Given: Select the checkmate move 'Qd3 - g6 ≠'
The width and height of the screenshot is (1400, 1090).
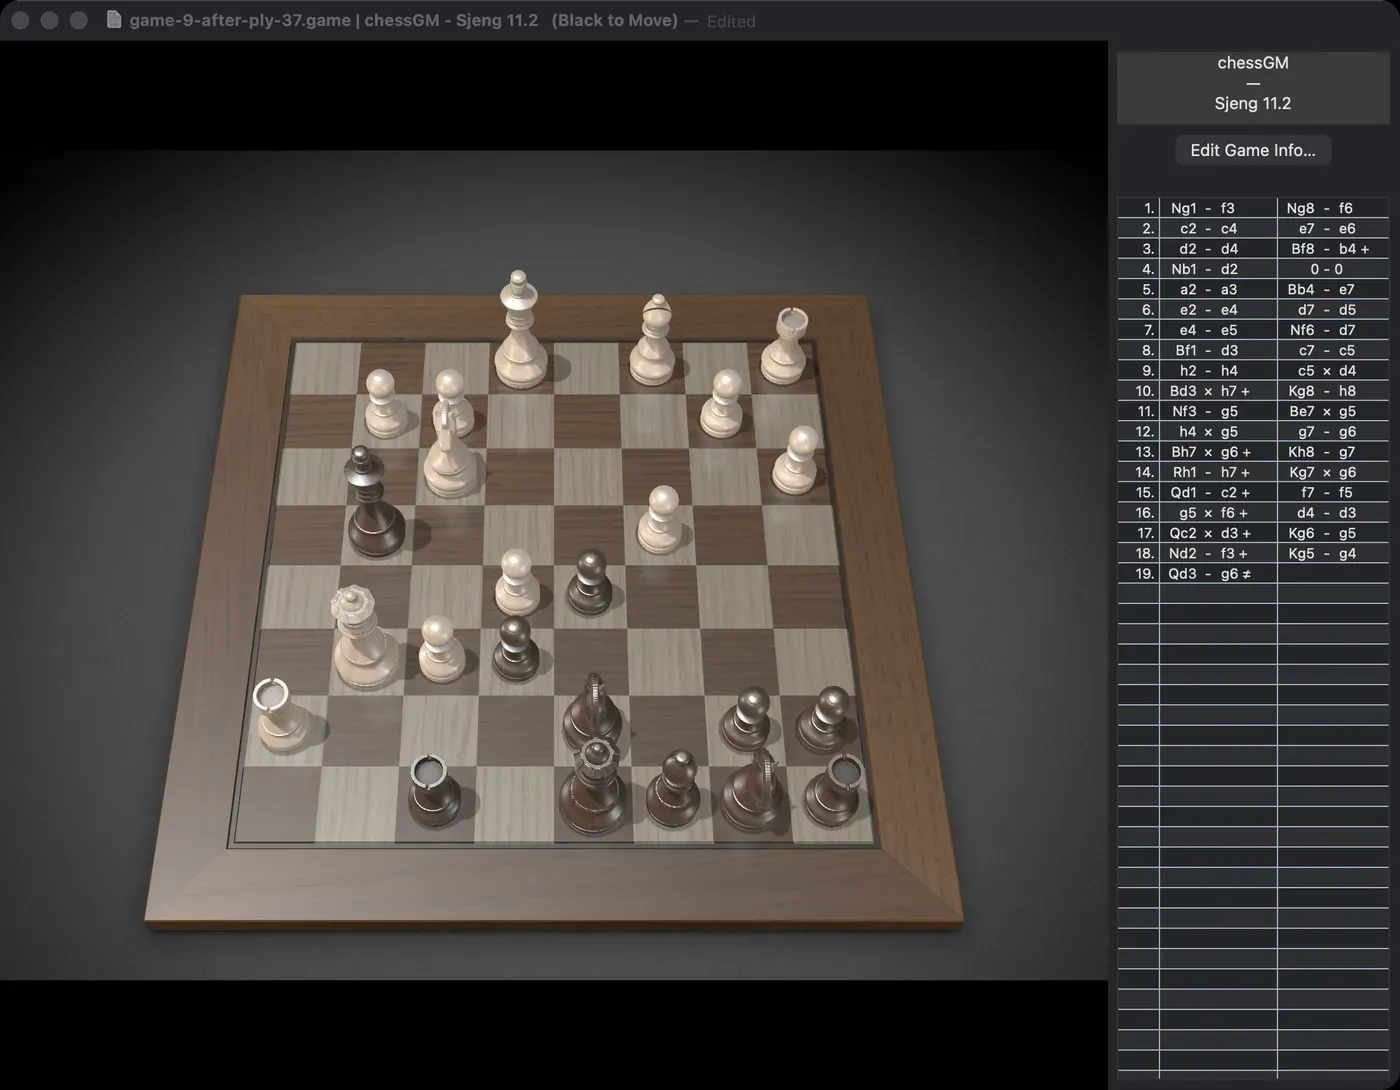Looking at the screenshot, I should point(1218,574).
